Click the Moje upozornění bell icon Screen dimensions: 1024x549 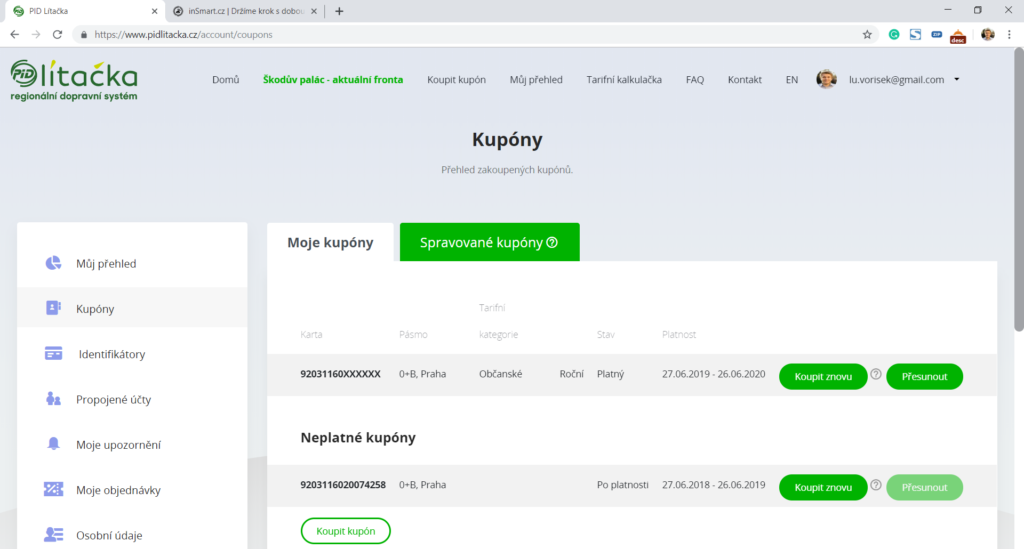point(53,444)
